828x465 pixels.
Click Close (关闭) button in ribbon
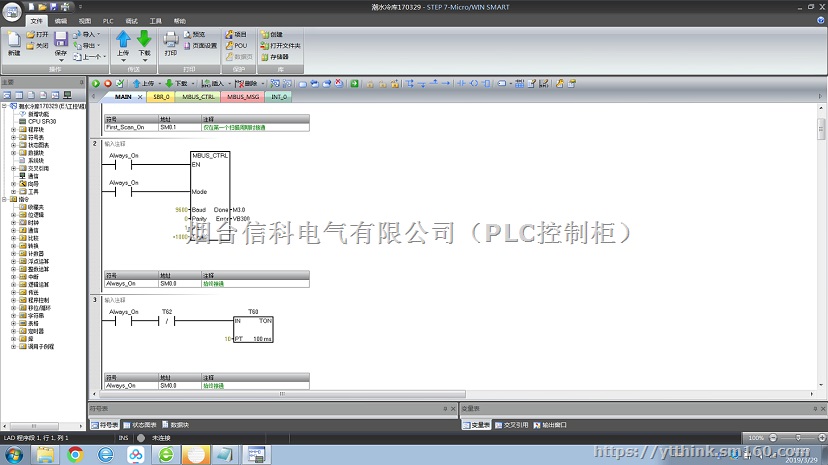(x=37, y=46)
